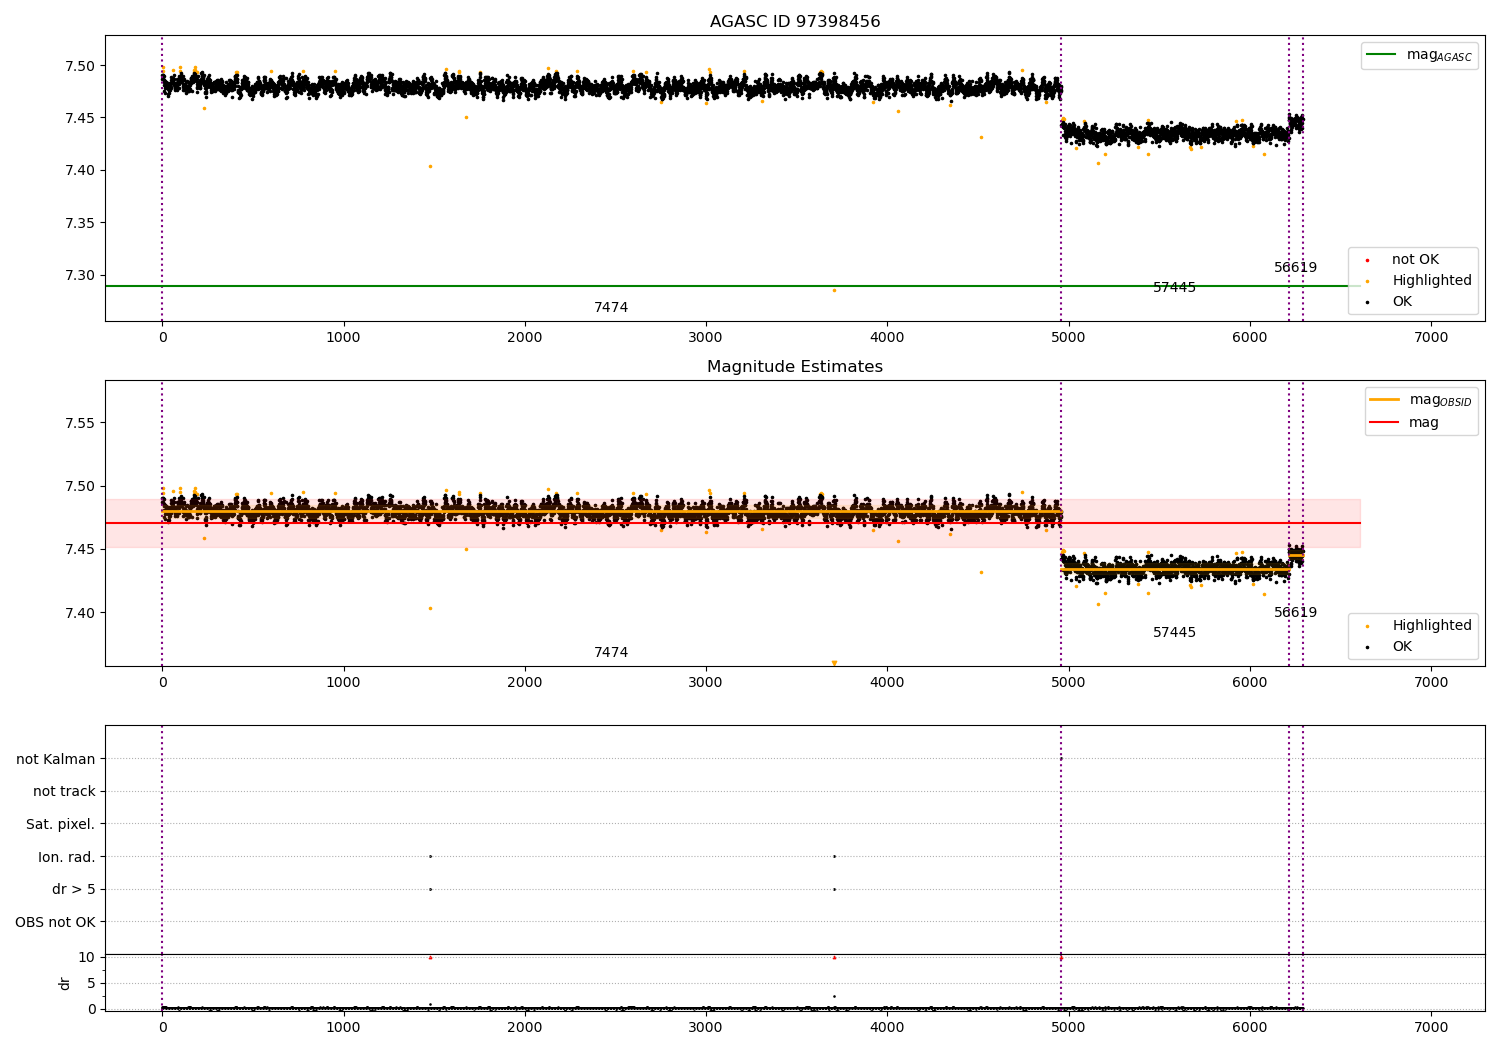Click the 'Magnitude Estimates' plot title
Image resolution: width=1500 pixels, height=1050 pixels.
coord(795,367)
